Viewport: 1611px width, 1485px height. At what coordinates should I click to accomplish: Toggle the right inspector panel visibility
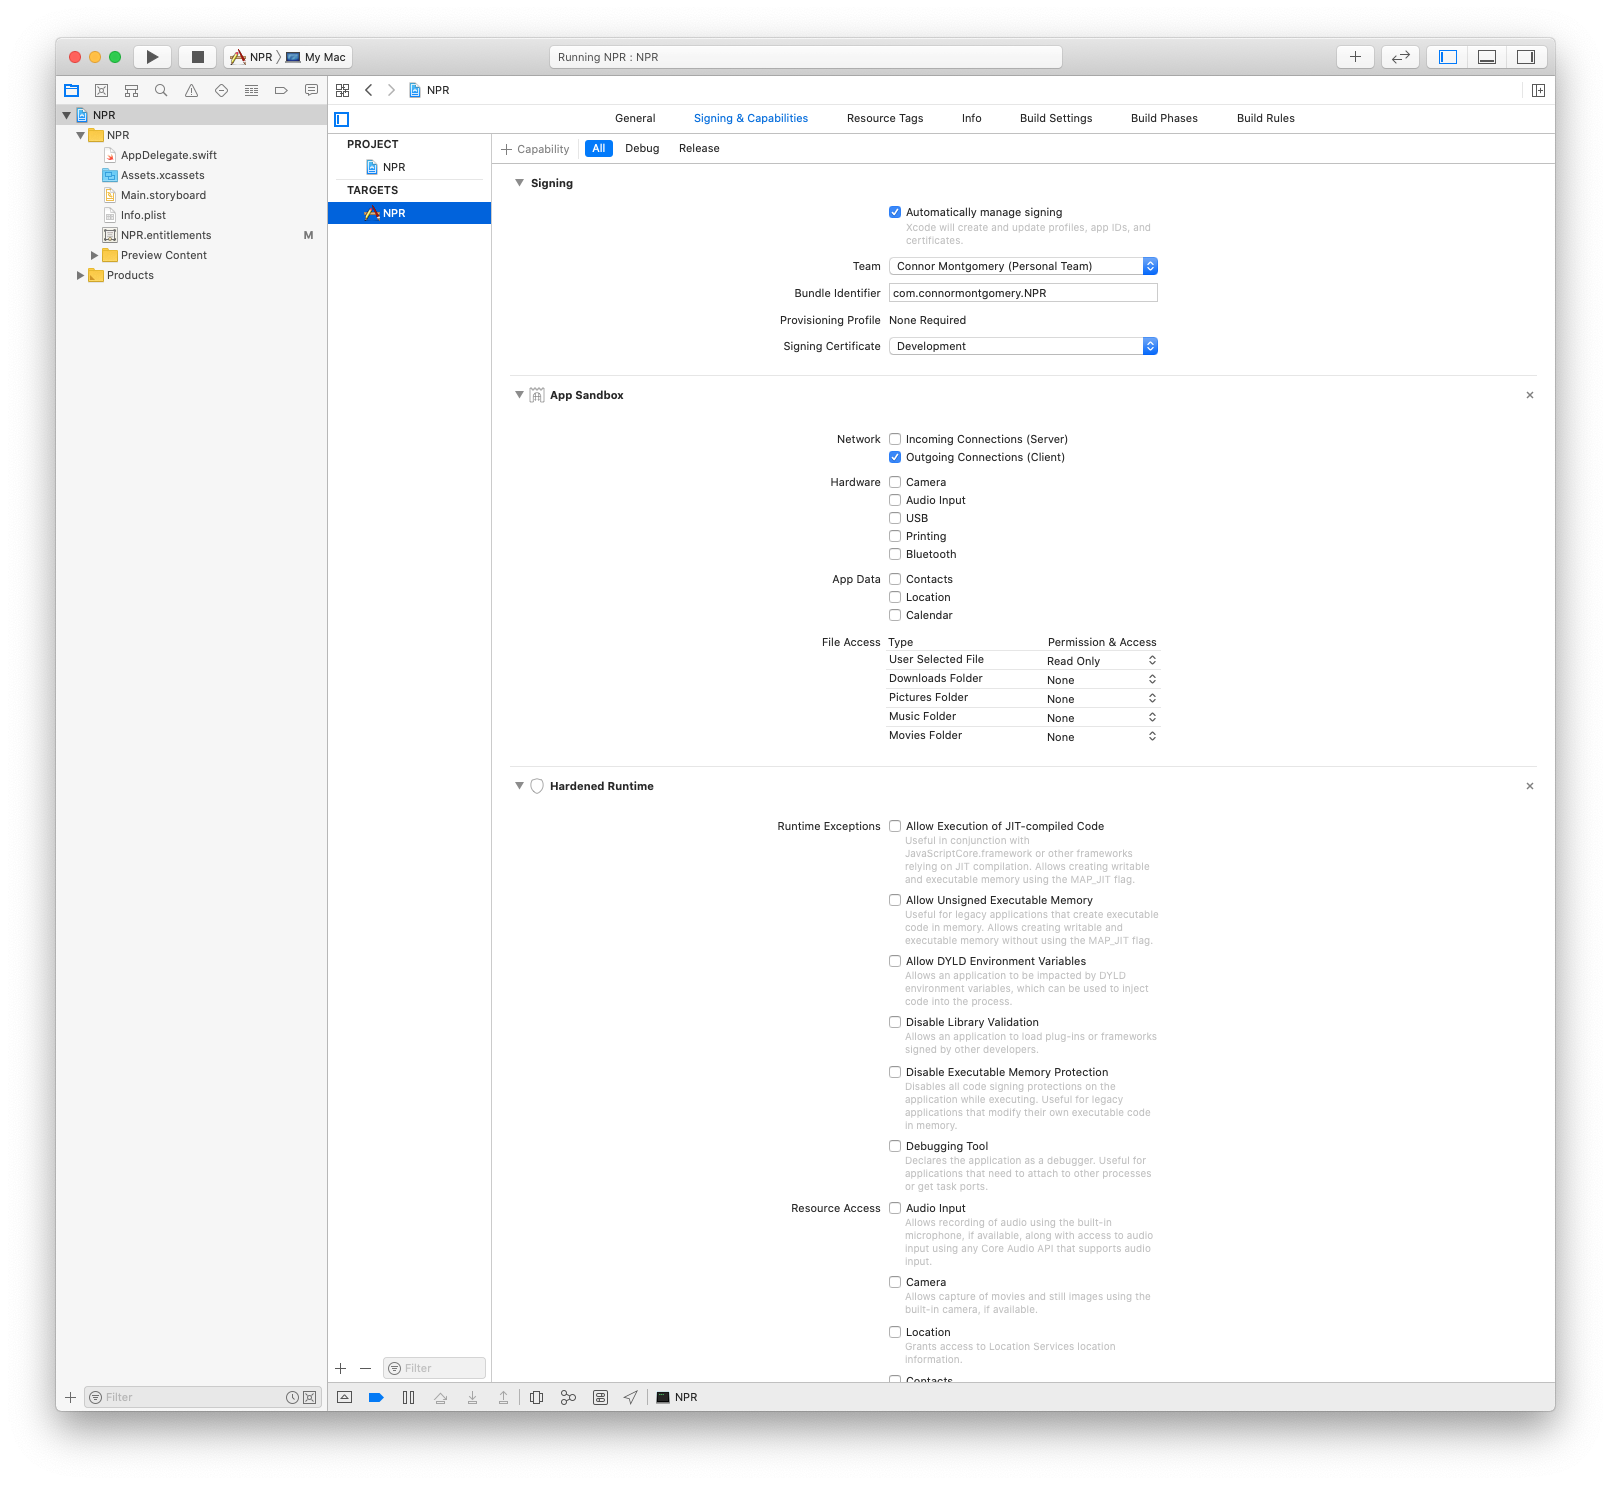(1526, 57)
